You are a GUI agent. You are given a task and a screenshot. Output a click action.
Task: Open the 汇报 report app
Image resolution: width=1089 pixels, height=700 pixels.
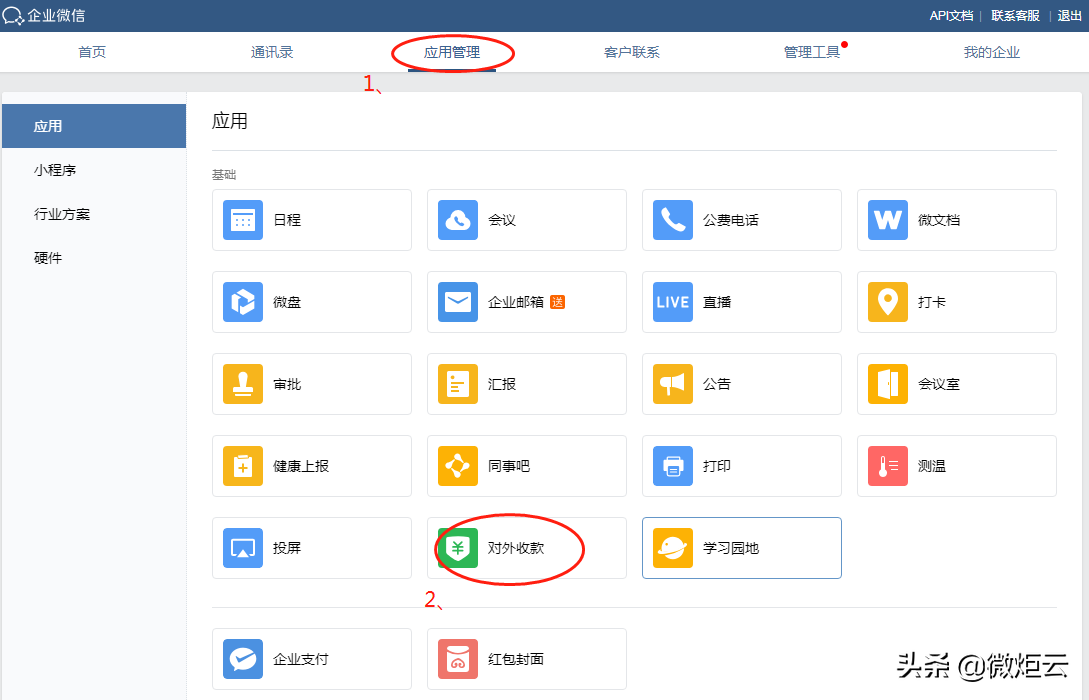(526, 384)
